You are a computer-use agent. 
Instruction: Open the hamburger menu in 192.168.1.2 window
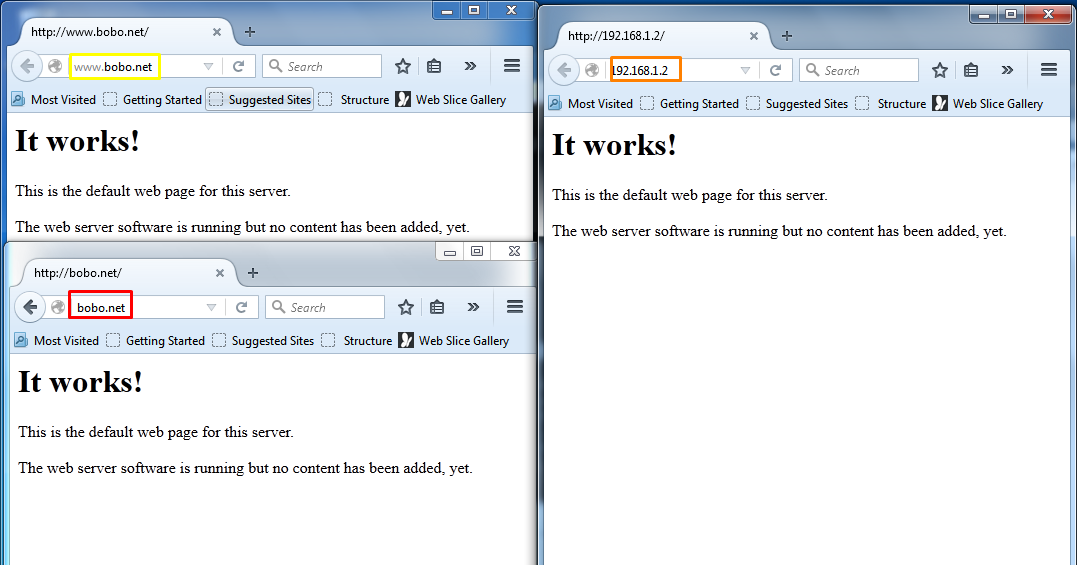click(x=1049, y=70)
